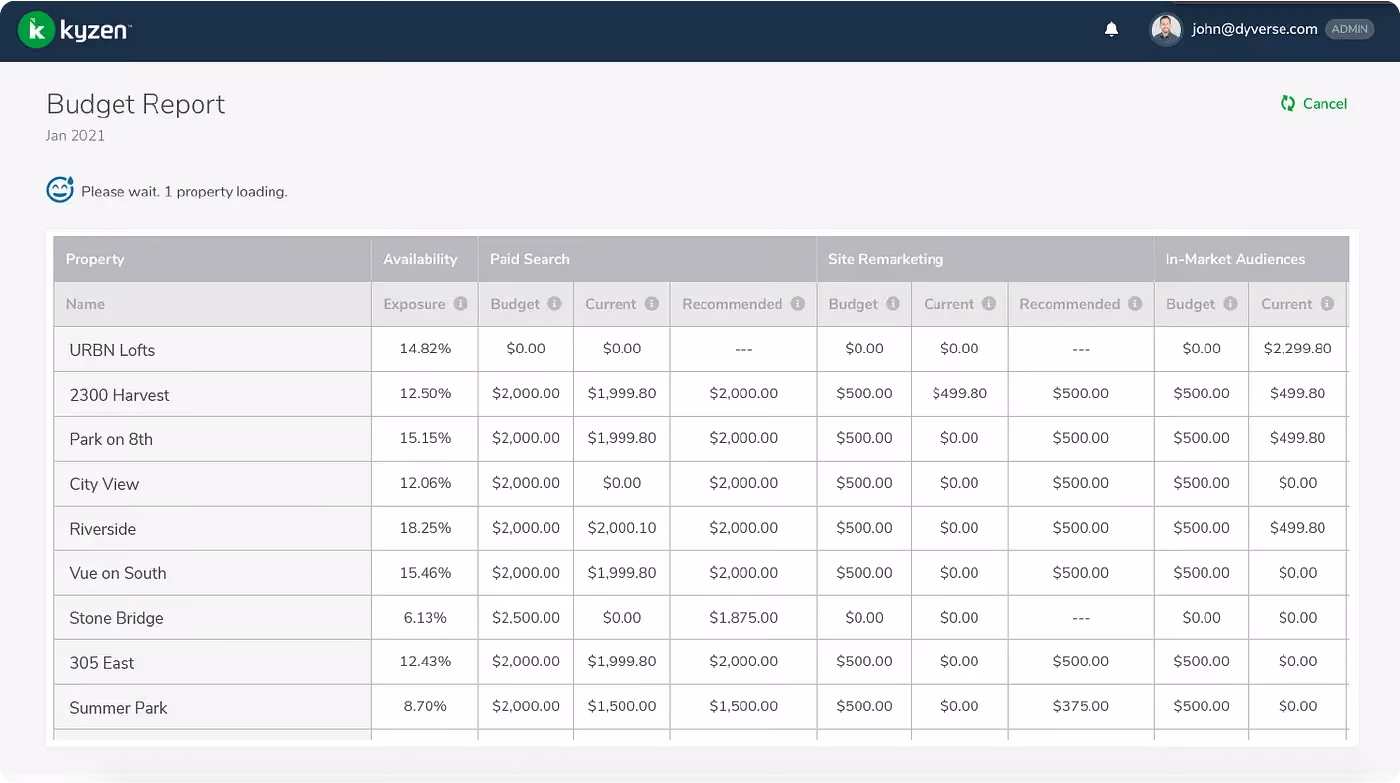Click Paid Search Budget info icon
Viewport: 1400px width, 783px height.
(555, 304)
